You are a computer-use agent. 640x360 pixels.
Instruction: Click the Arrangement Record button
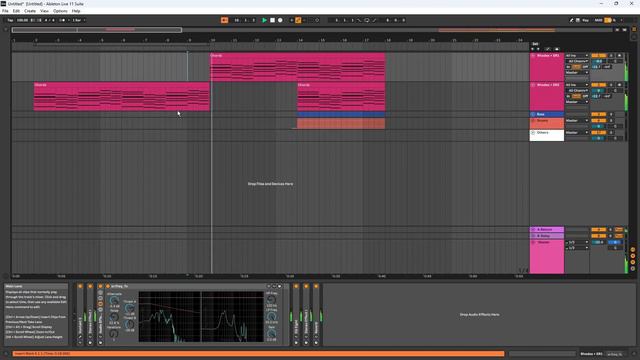tap(280, 20)
